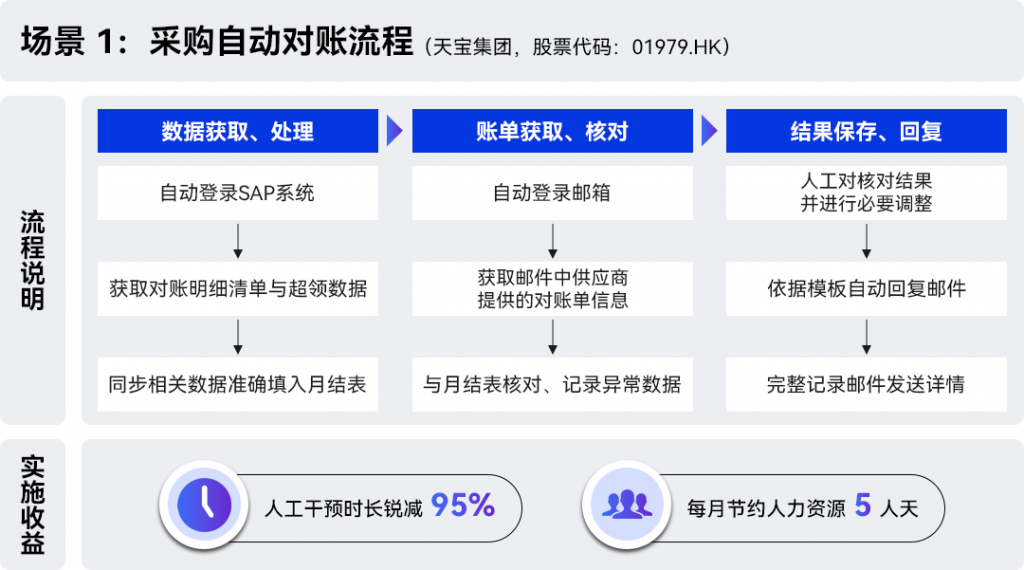The width and height of the screenshot is (1024, 570).
Task: Click the arrow between 账单获取 and 结果保存 headers
Action: [x=709, y=131]
